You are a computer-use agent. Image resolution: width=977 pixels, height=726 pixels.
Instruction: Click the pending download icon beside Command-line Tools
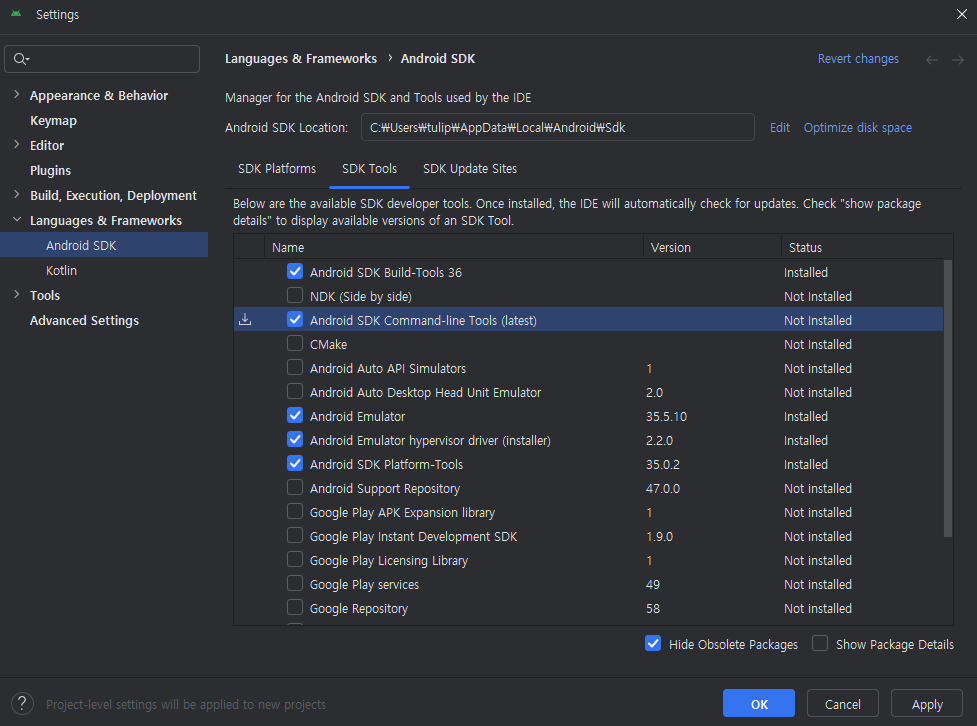245,320
